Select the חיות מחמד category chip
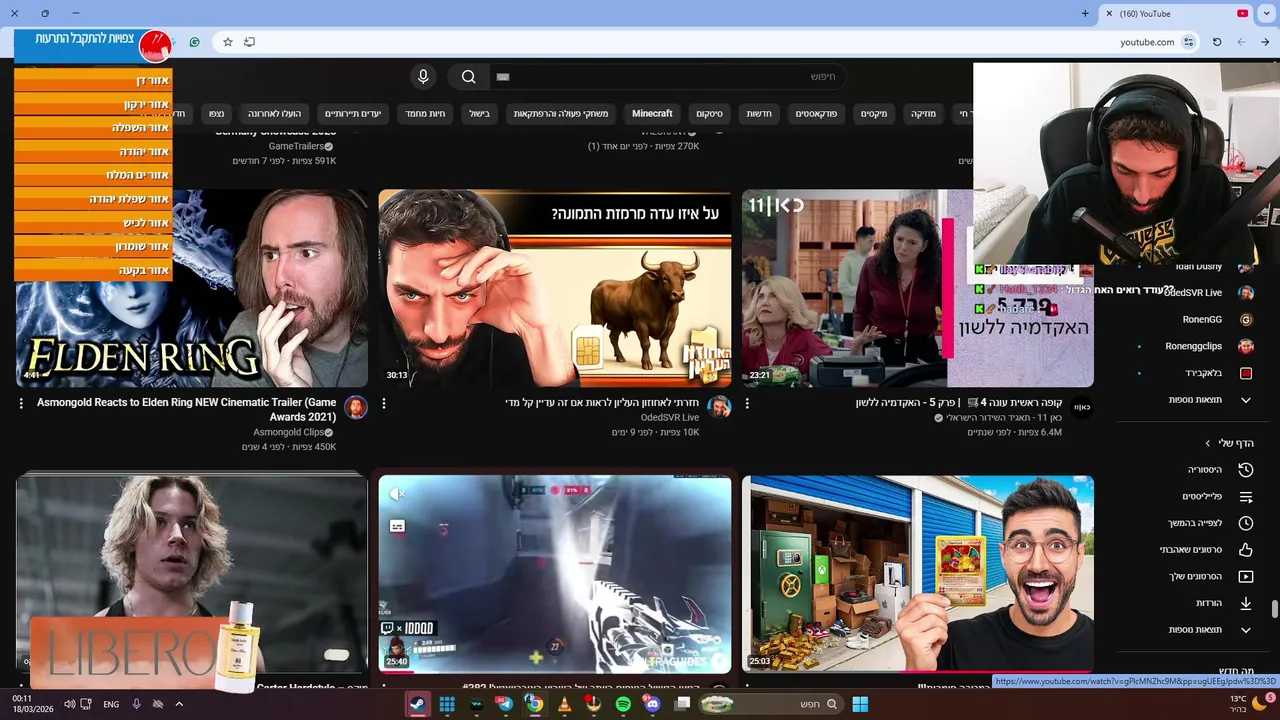The image size is (1280, 720). pyautogui.click(x=425, y=114)
